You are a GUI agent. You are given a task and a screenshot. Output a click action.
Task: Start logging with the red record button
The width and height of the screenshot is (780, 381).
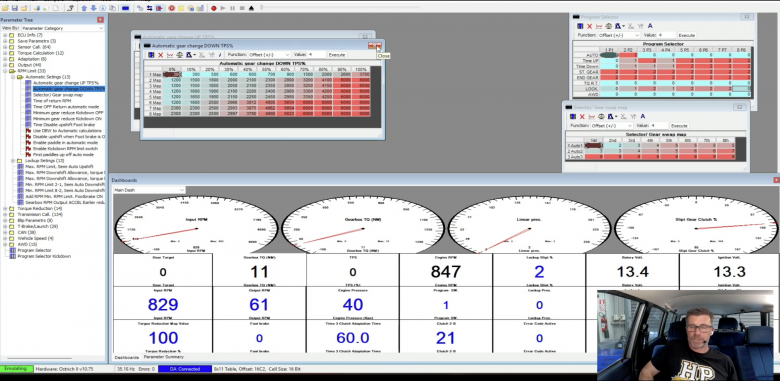pyautogui.click(x=213, y=8)
